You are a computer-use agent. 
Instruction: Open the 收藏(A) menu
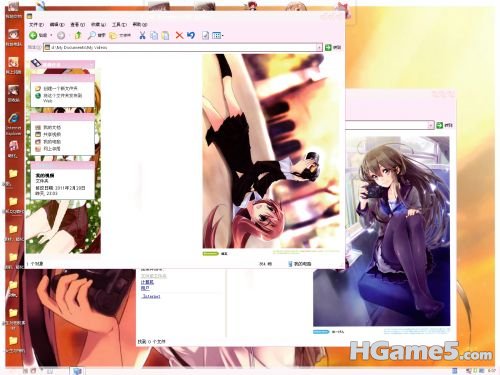point(98,24)
